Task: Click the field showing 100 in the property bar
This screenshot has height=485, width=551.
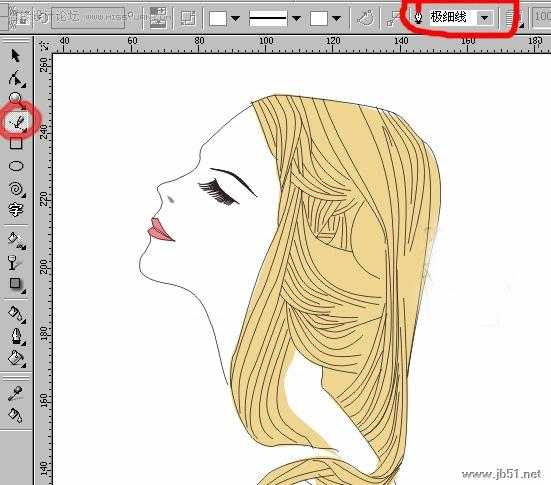Action: [542, 18]
